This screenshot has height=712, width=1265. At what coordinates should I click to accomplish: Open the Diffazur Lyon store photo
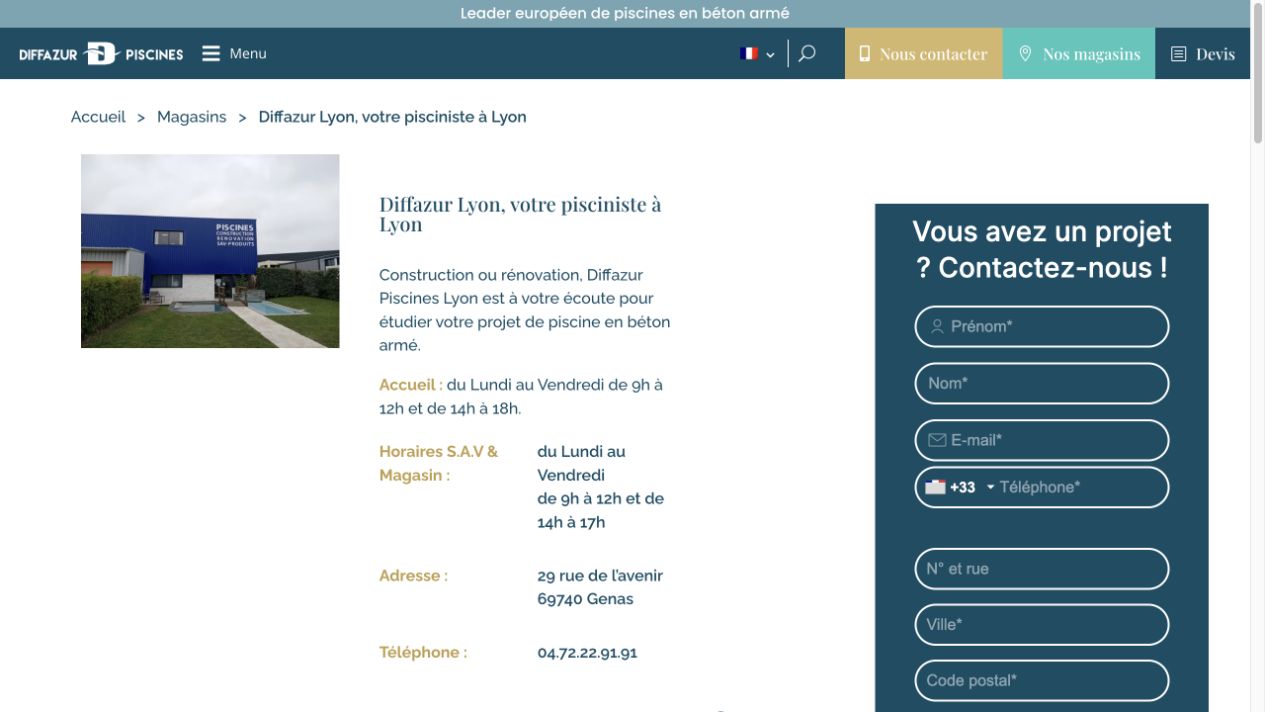pyautogui.click(x=210, y=251)
